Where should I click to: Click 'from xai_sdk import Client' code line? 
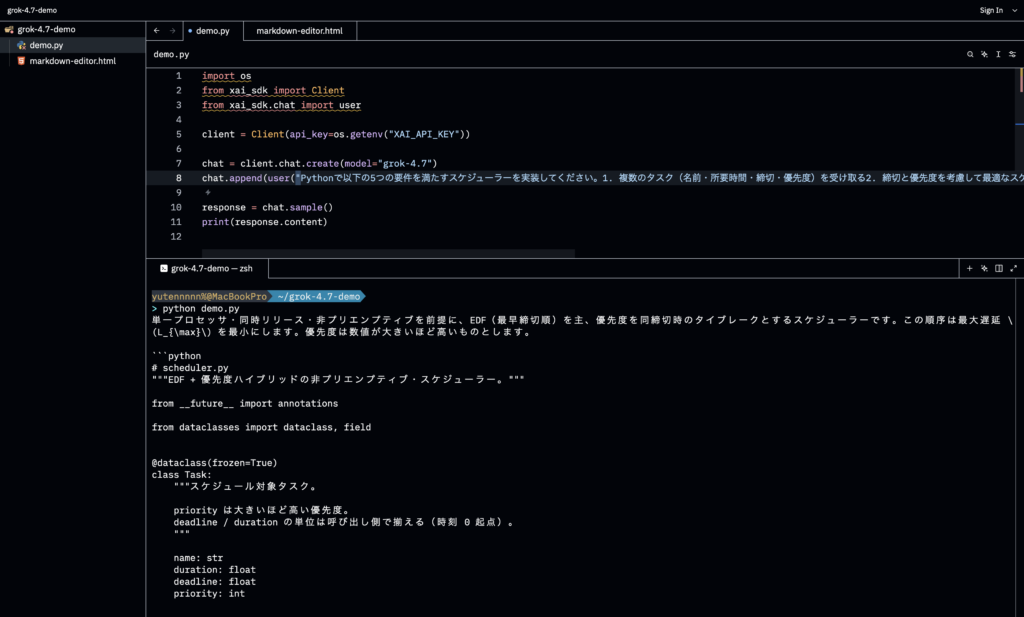tap(273, 90)
